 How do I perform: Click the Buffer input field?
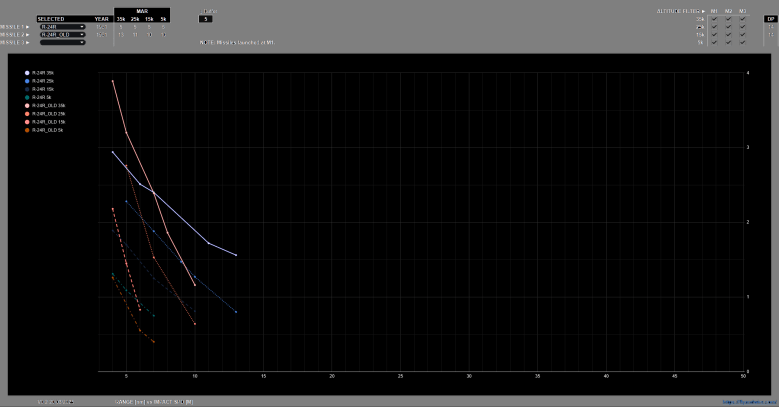205,19
